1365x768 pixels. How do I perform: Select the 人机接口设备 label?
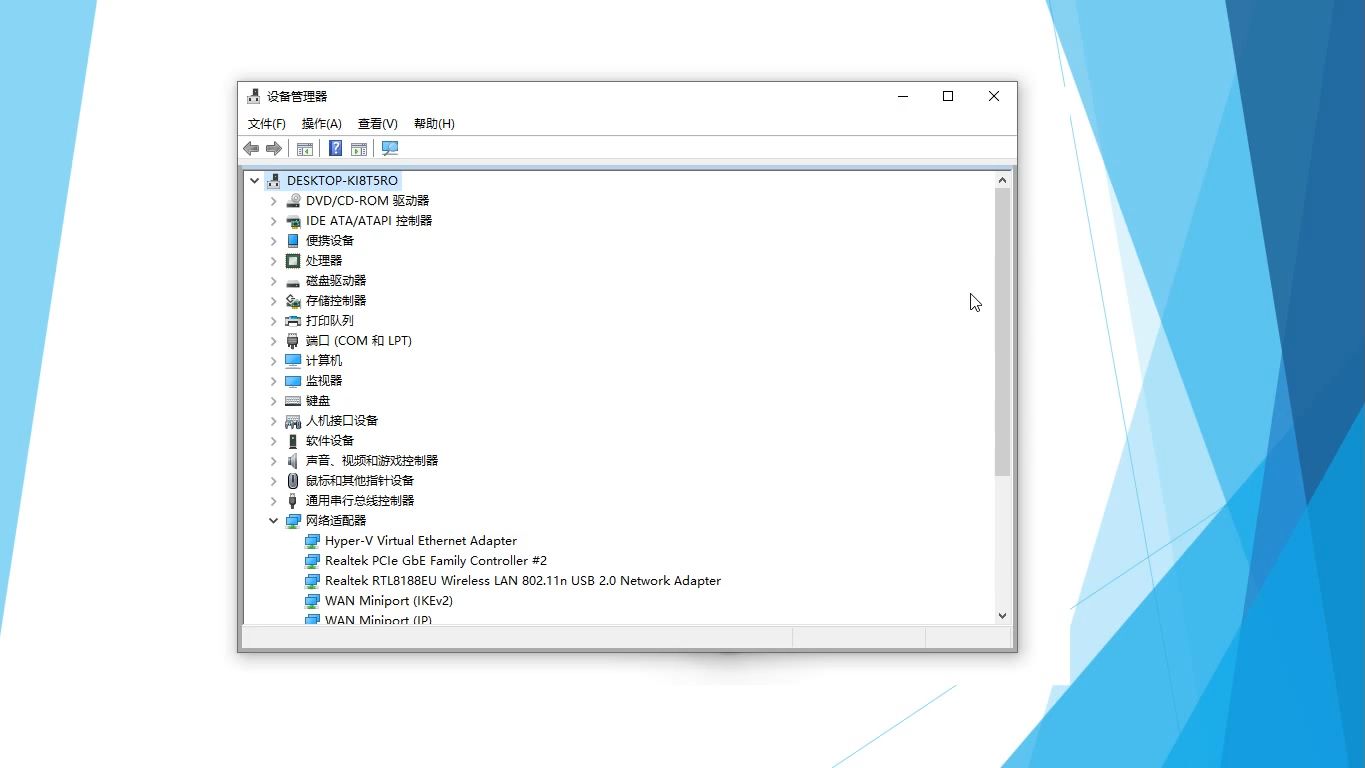(x=342, y=421)
